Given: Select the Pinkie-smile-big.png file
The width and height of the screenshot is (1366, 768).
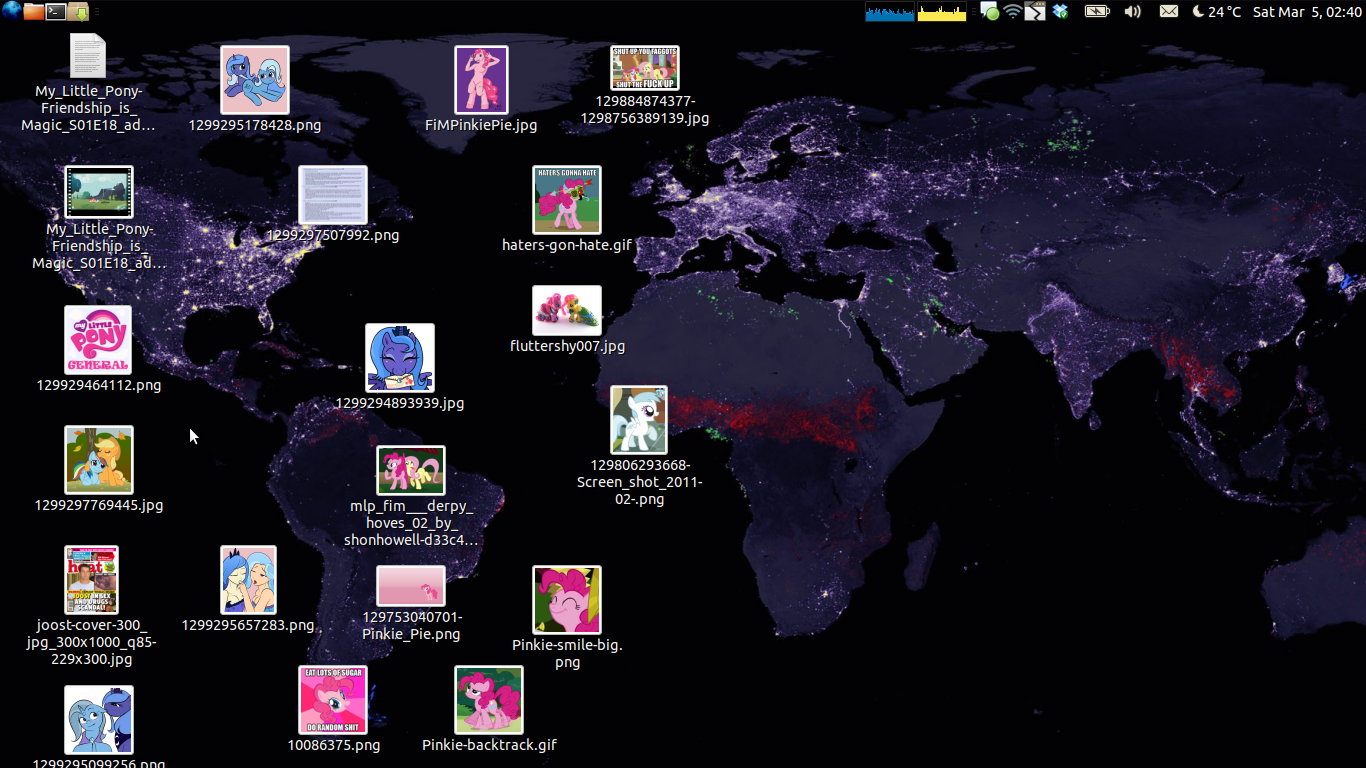Looking at the screenshot, I should [567, 600].
